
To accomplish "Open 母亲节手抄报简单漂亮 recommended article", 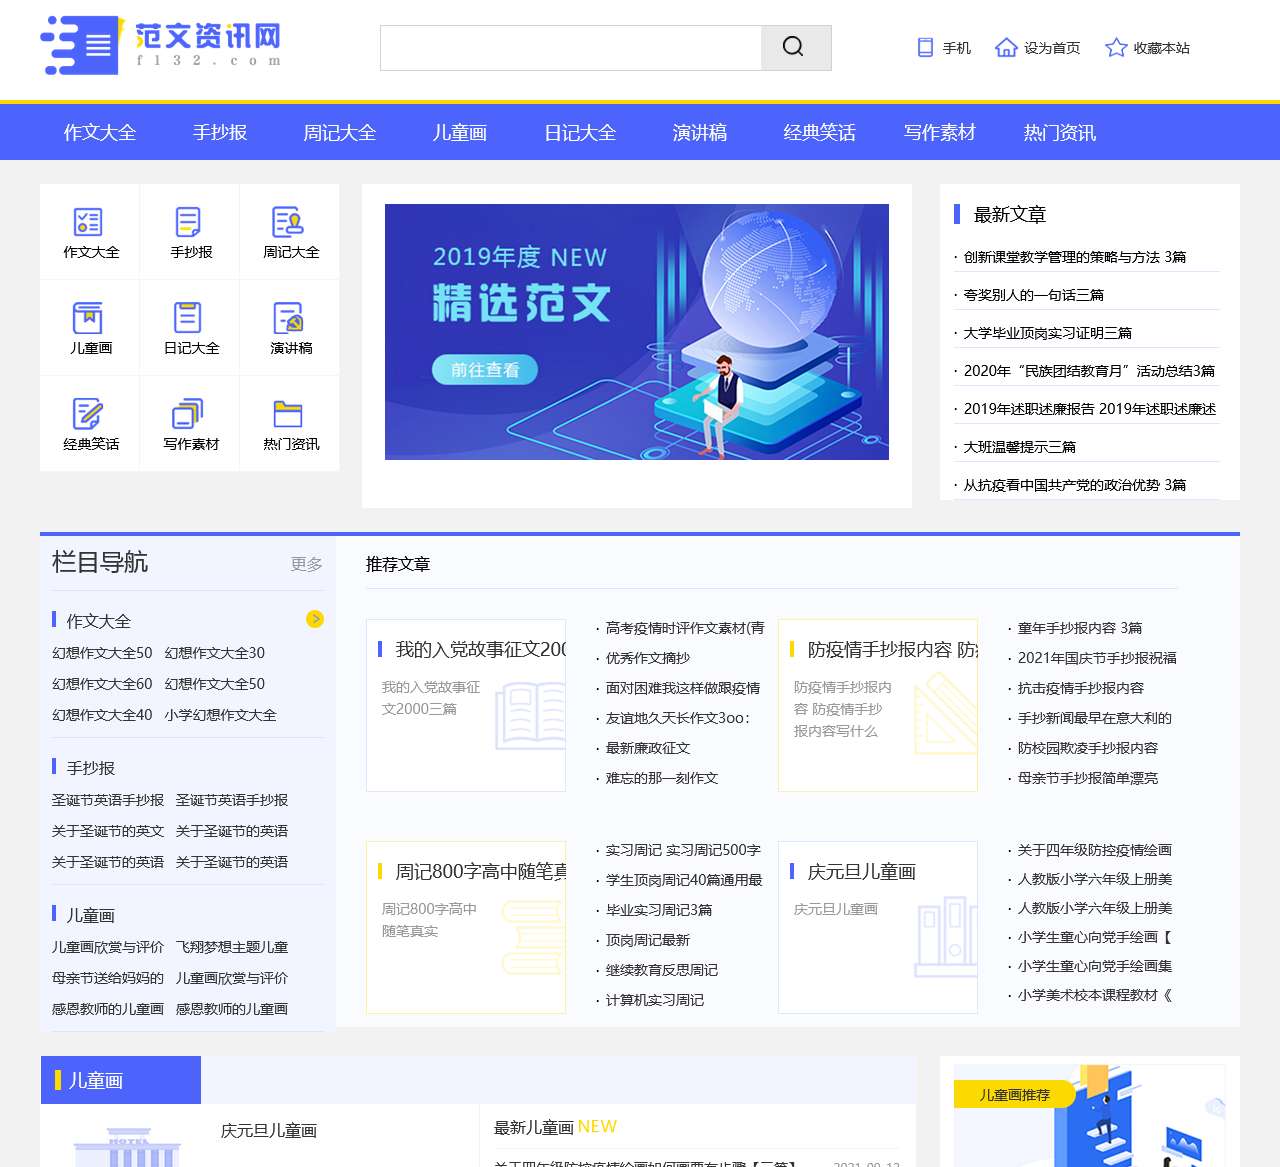I will coord(1088,778).
